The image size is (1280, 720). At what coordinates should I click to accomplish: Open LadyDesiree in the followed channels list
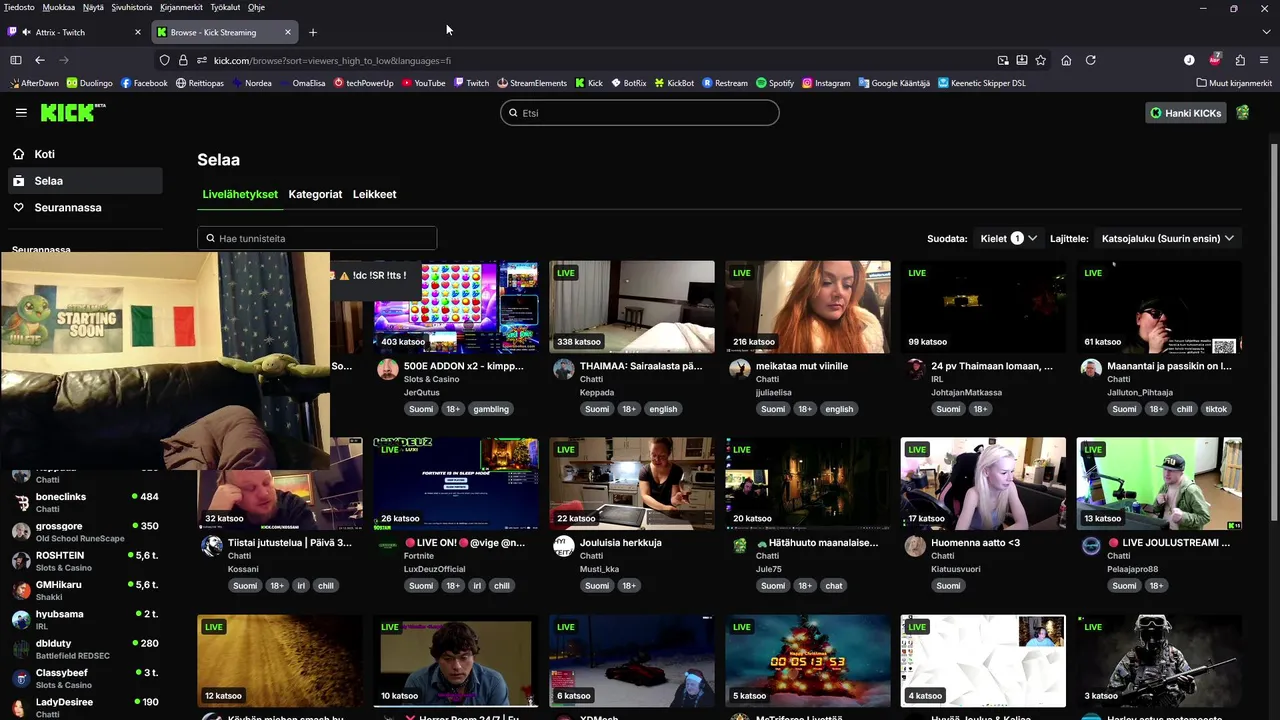tap(85, 707)
